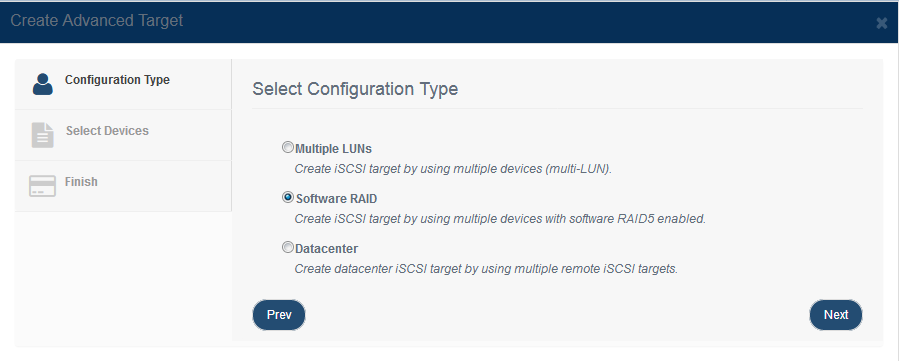The height and width of the screenshot is (361, 899).
Task: Click the multi-LUN description text
Action: pyautogui.click(x=454, y=169)
